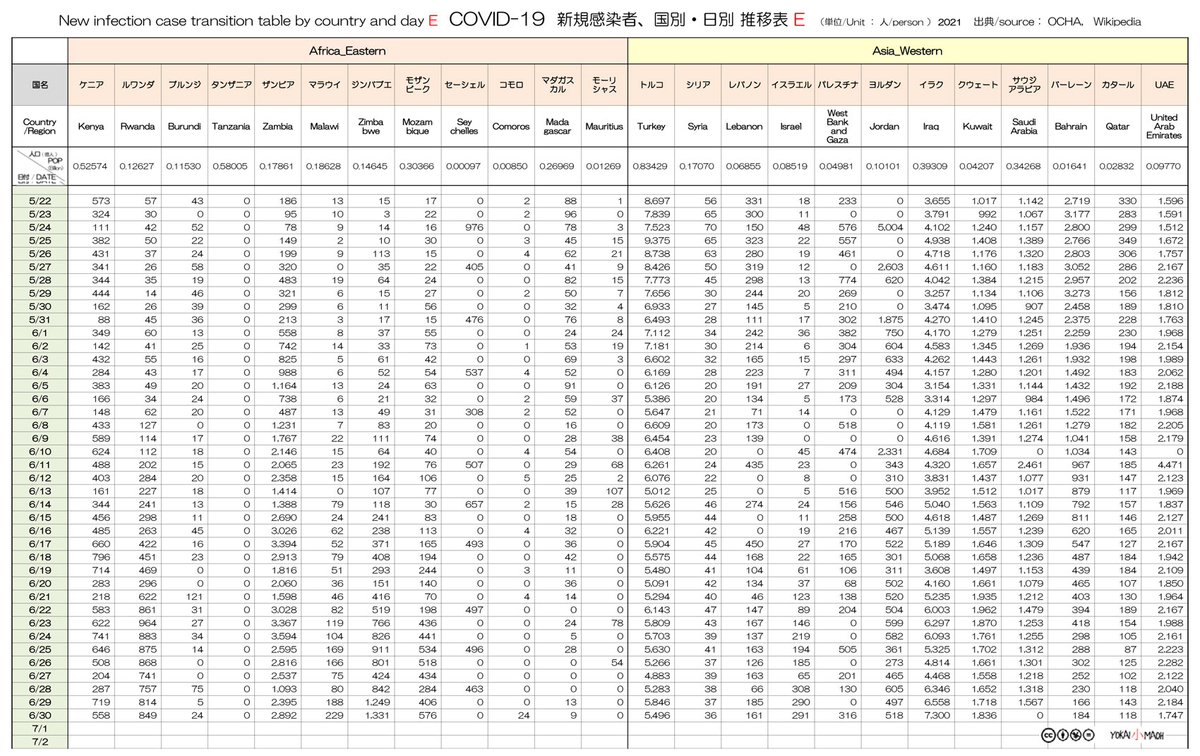Select the Kenya English column header

[x=91, y=127]
